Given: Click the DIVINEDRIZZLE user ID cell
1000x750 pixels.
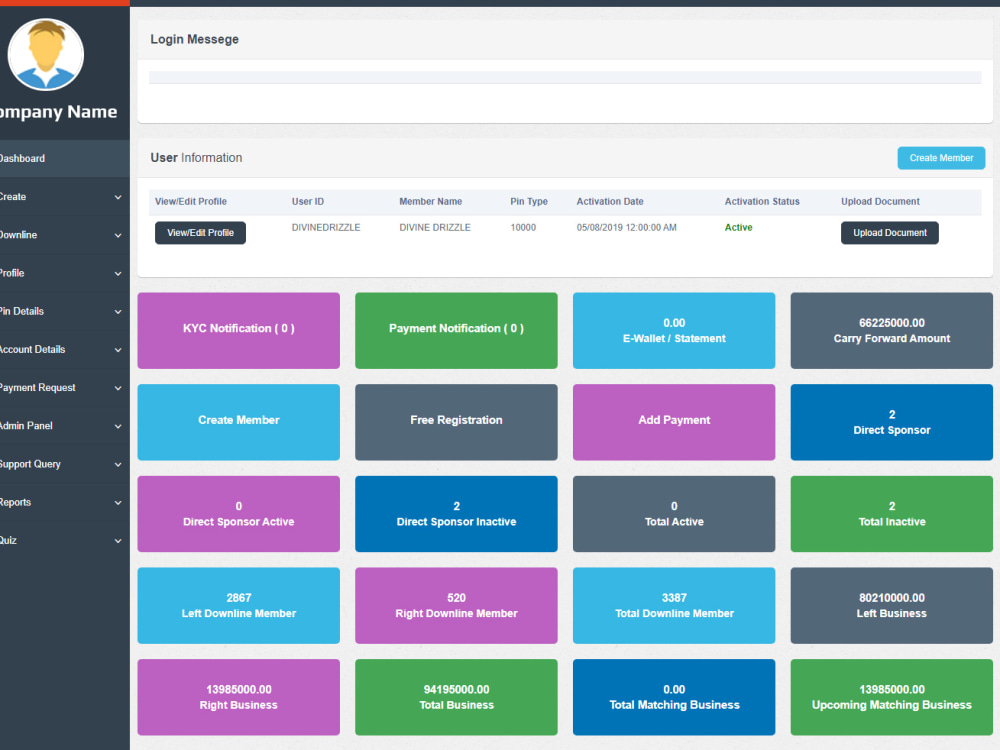Looking at the screenshot, I should [326, 227].
